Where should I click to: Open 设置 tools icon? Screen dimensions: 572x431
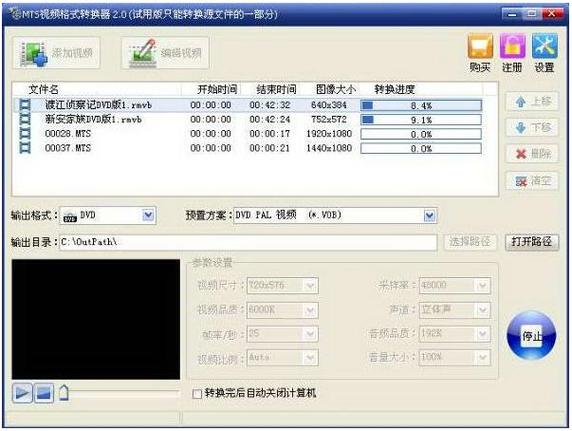pyautogui.click(x=545, y=46)
